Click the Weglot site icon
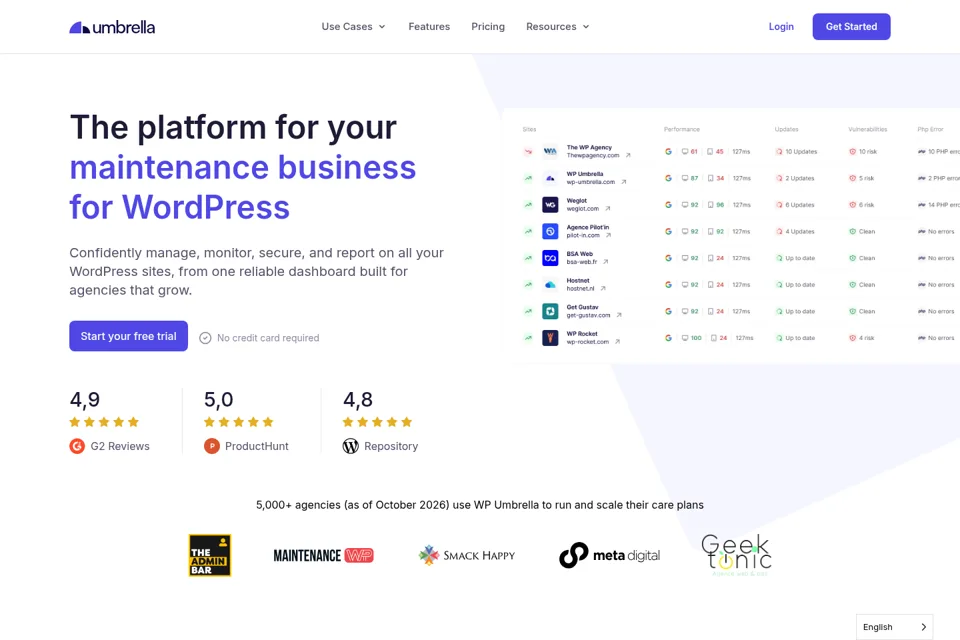960x640 pixels. pos(550,205)
